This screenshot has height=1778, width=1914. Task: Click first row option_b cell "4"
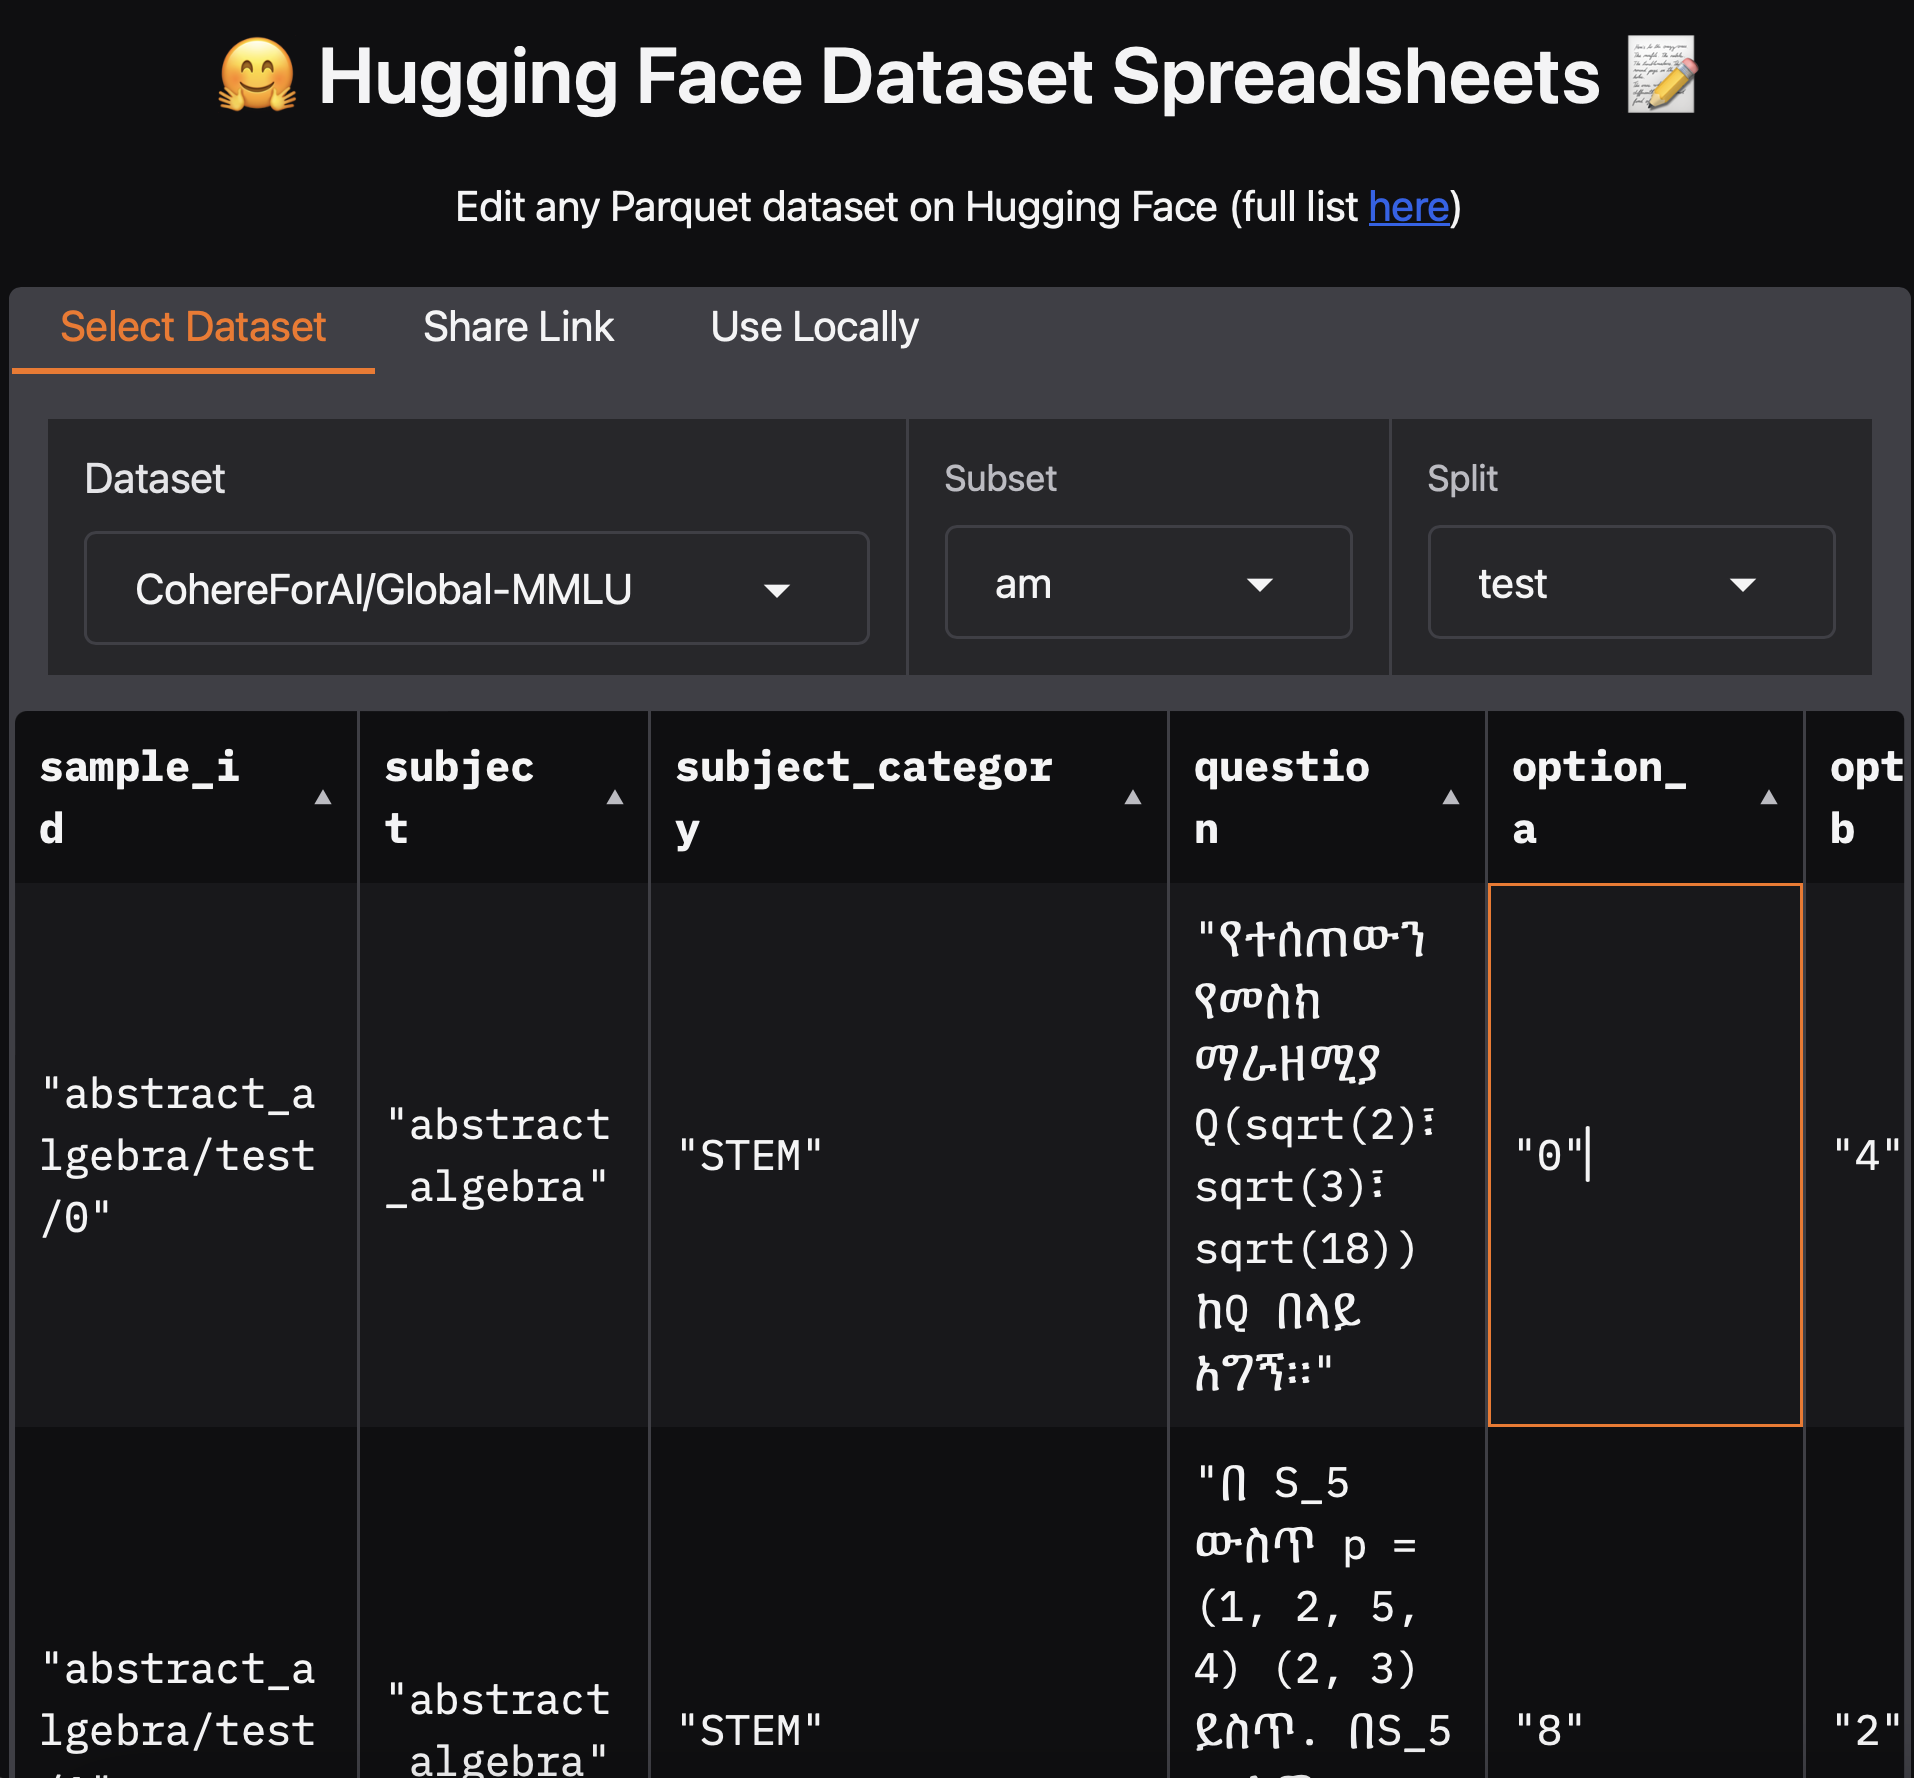[1864, 1155]
